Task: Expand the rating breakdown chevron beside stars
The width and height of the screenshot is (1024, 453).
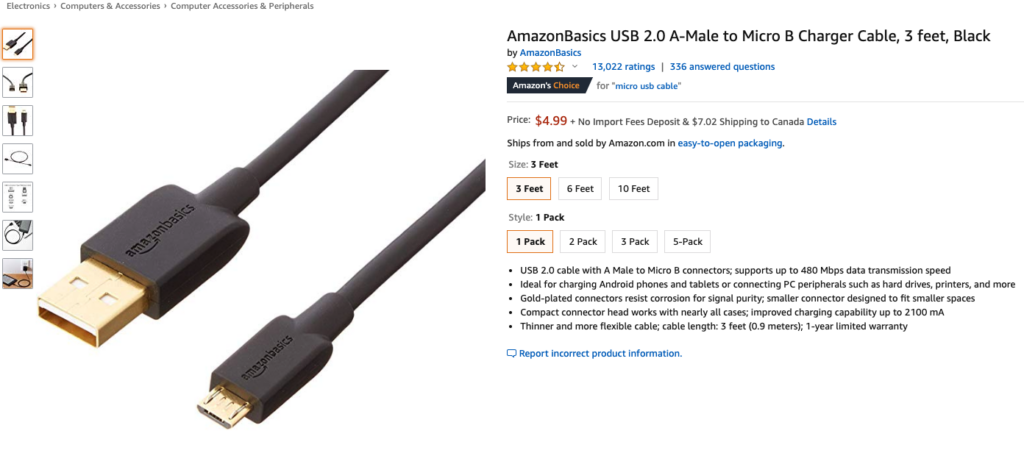Action: coord(574,67)
